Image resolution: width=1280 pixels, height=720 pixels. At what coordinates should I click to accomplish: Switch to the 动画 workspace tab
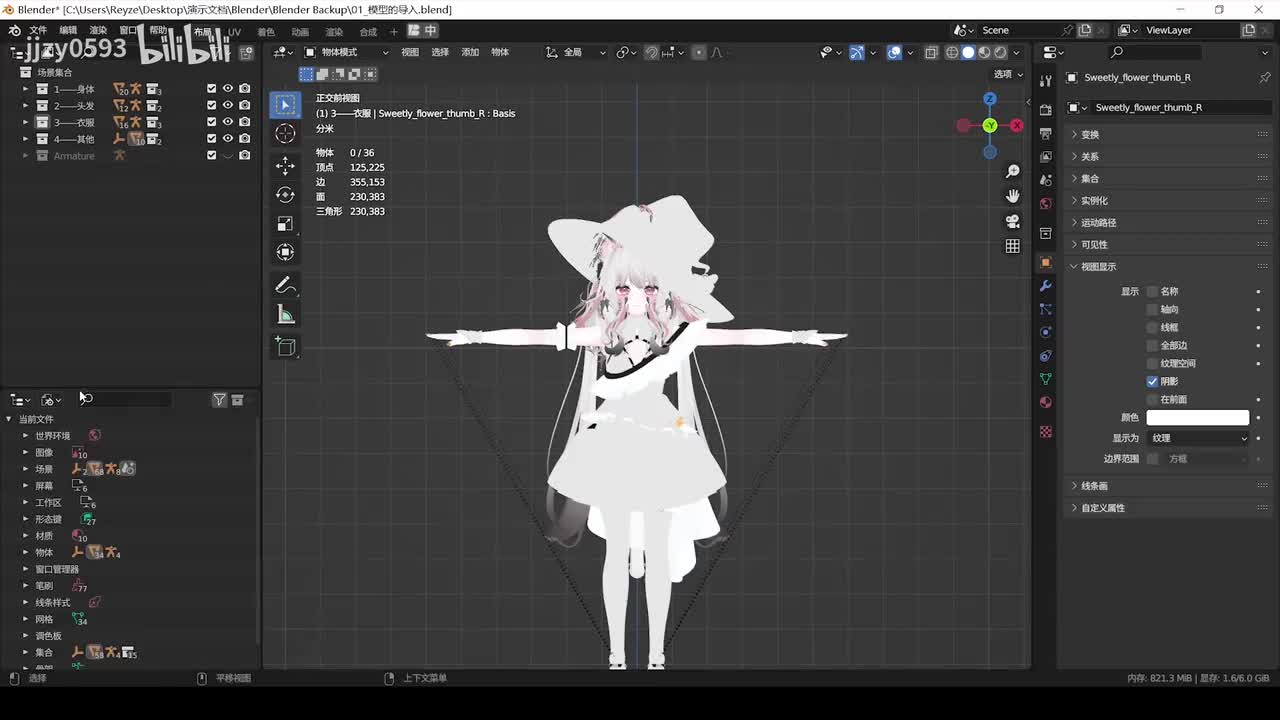[x=300, y=31]
